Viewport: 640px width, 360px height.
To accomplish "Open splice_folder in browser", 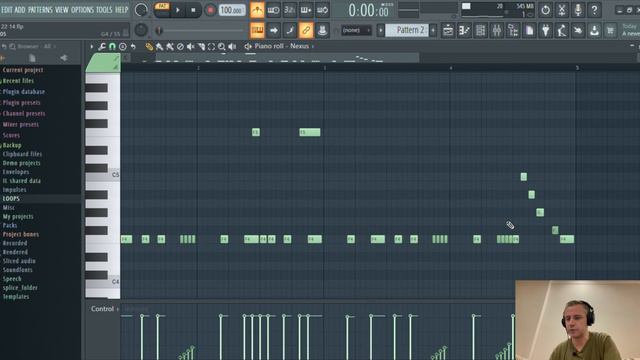I will (x=20, y=288).
